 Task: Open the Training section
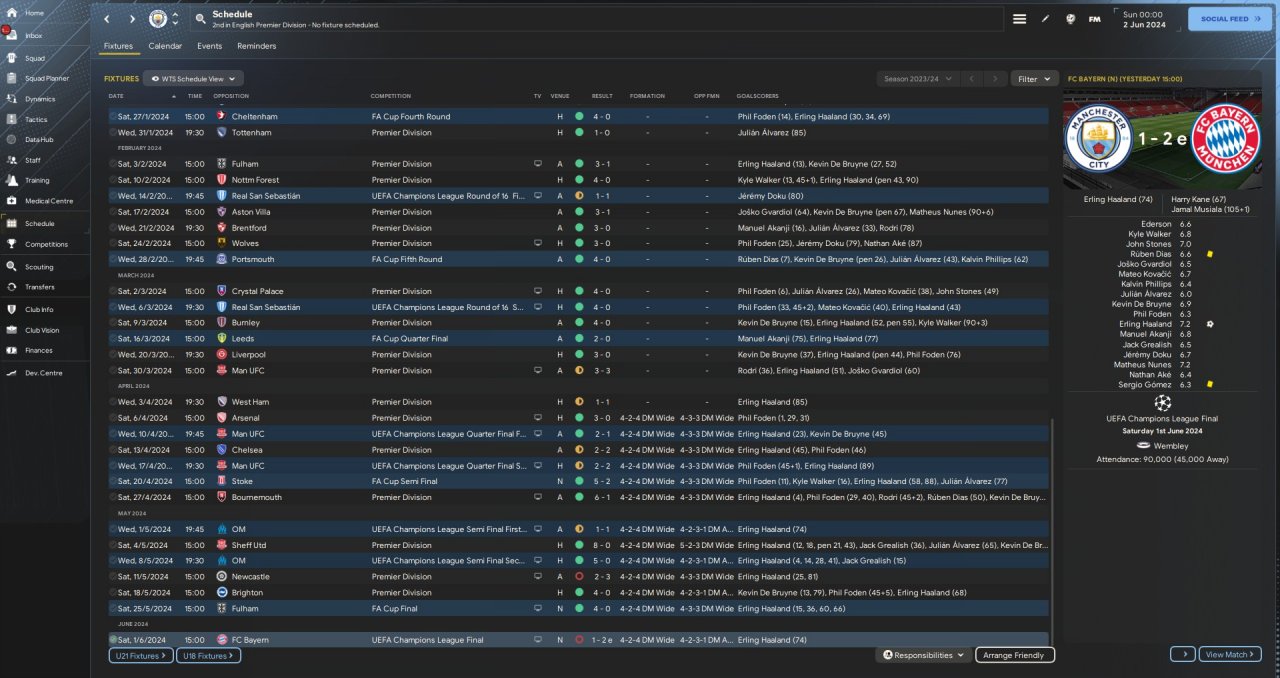click(x=44, y=181)
